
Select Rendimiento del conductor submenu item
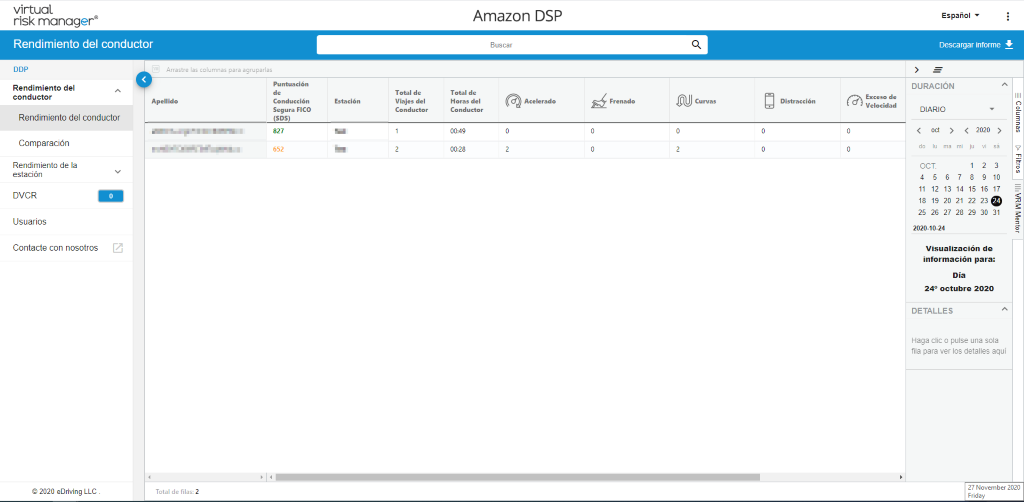click(x=69, y=118)
